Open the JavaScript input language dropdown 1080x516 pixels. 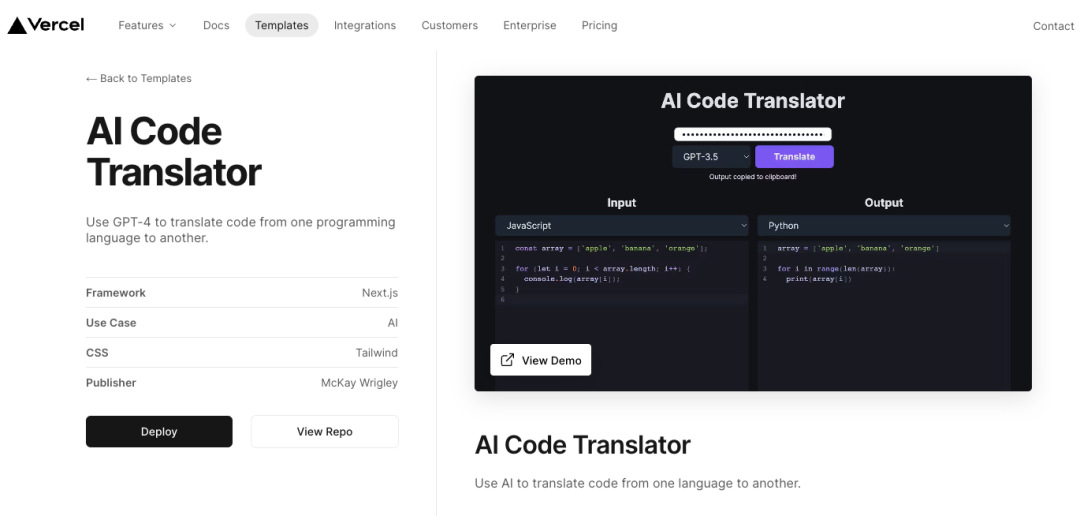621,226
